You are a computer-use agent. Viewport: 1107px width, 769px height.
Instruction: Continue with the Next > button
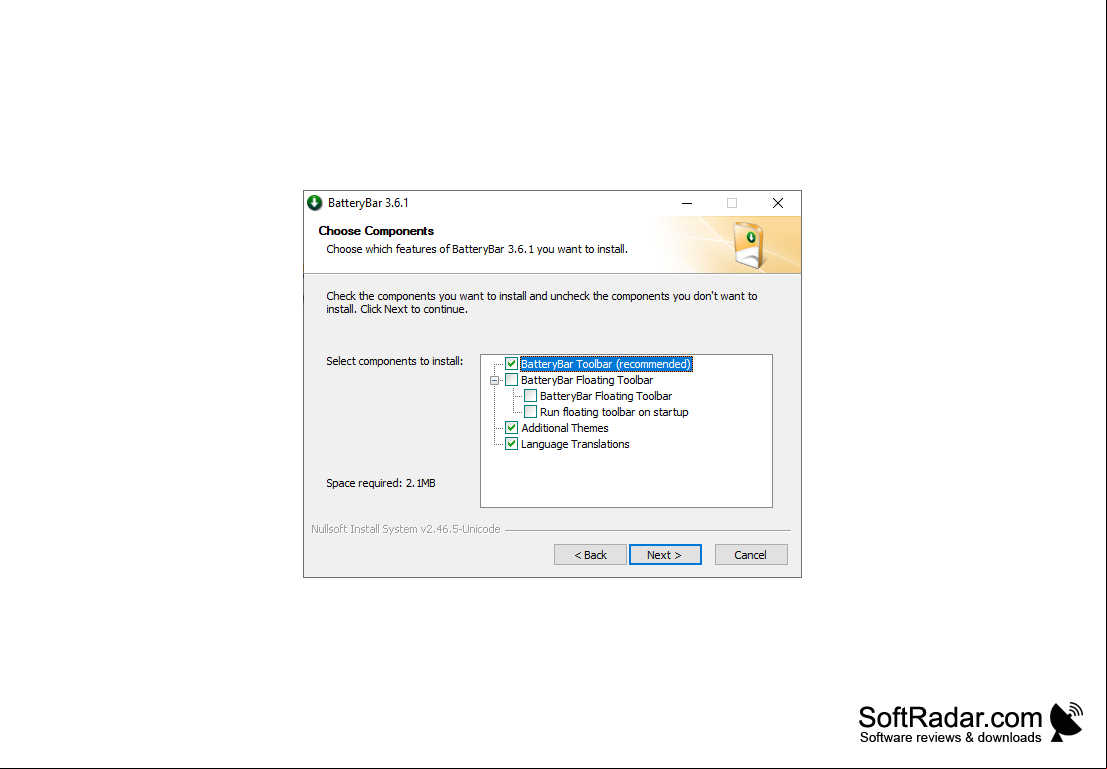pyautogui.click(x=665, y=555)
